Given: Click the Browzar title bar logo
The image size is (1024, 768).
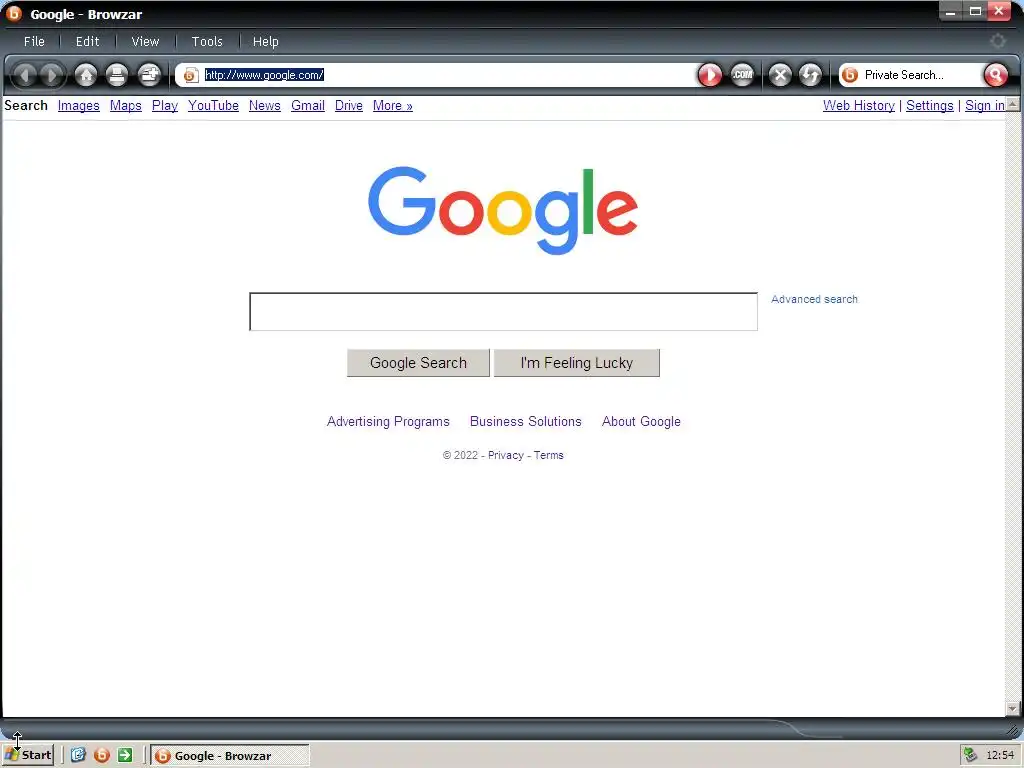Looking at the screenshot, I should 13,13.
